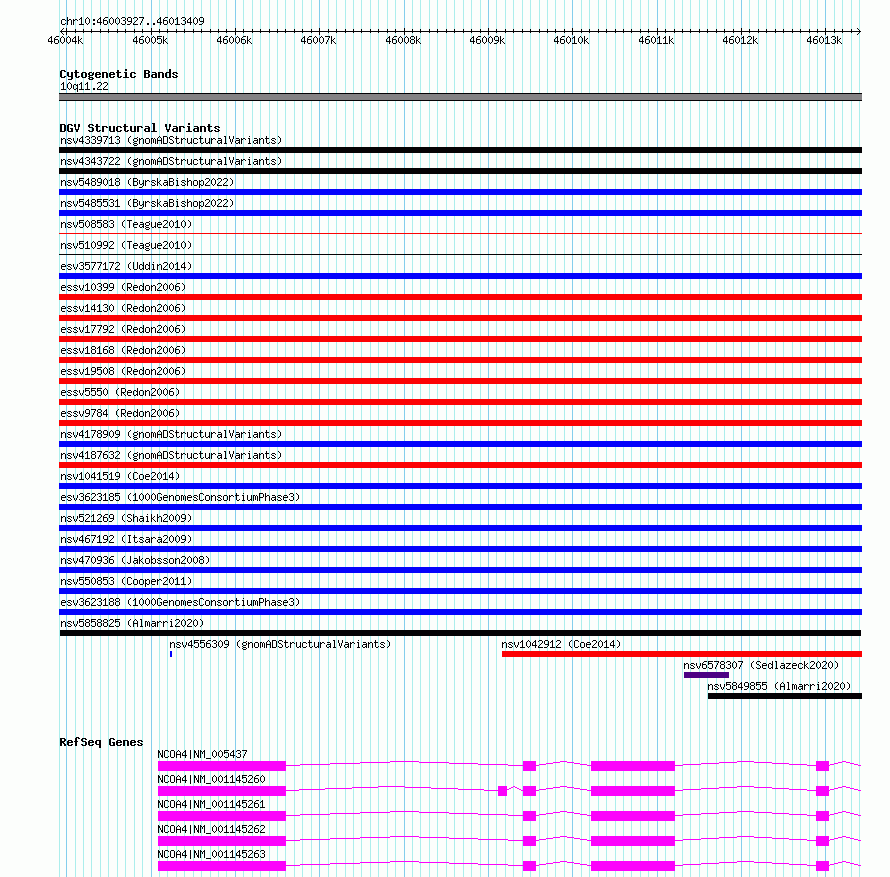Screen dimensions: 890x877
Task: Select esv3623188 1000Genomes variant label
Action: (180, 602)
